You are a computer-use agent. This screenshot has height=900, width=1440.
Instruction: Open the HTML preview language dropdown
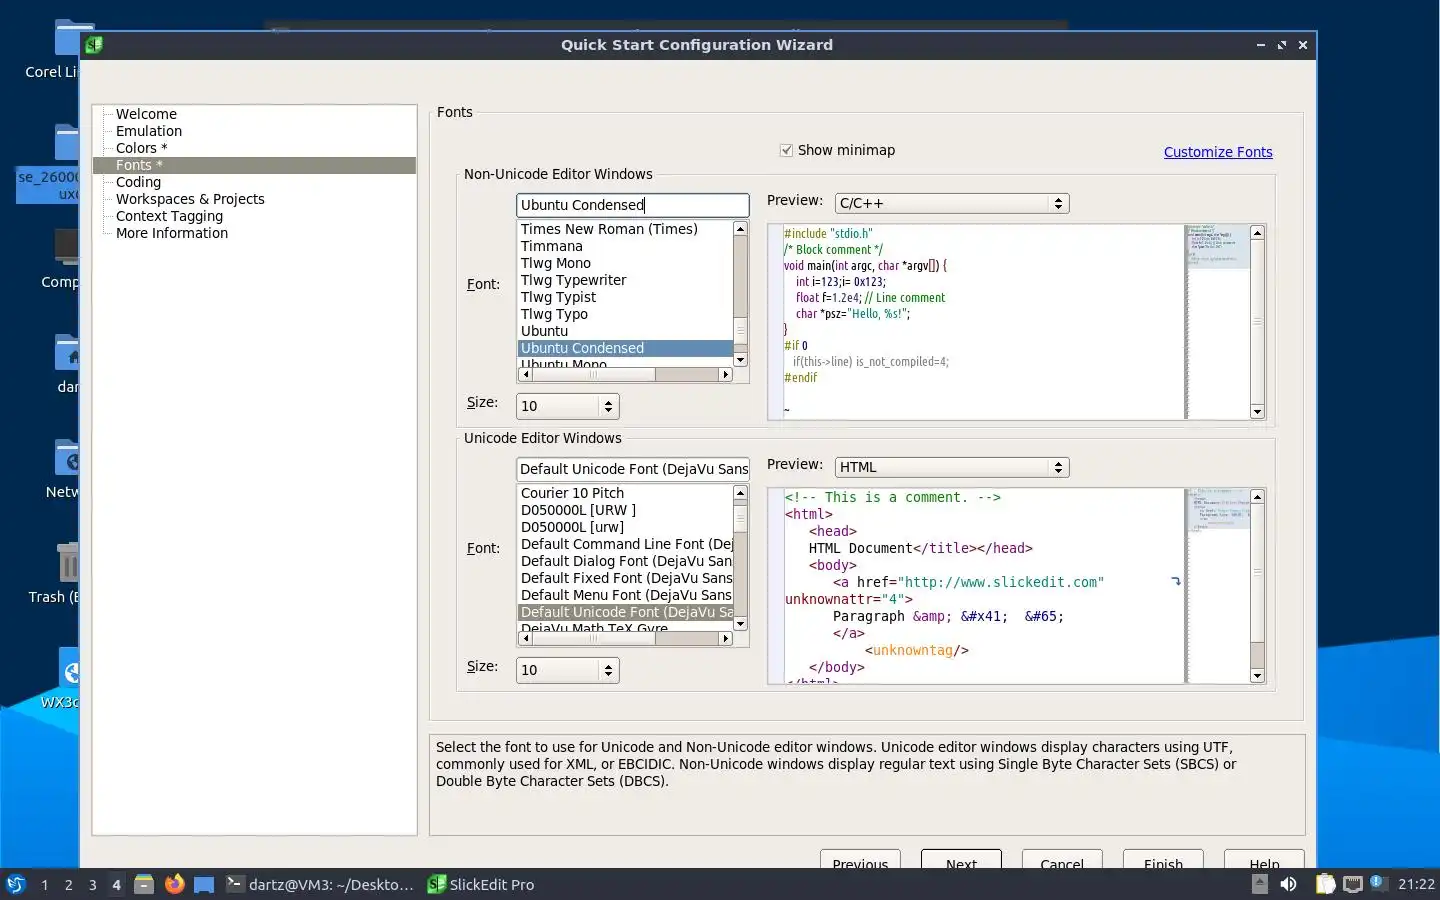coord(951,467)
